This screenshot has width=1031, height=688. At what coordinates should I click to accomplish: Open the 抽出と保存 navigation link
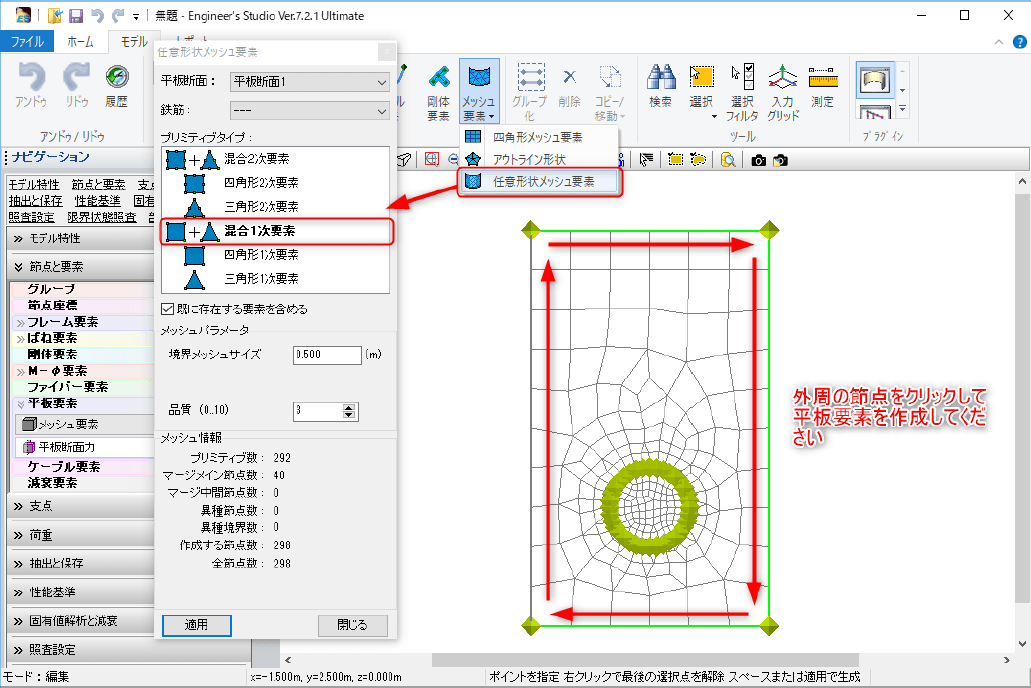tap(36, 201)
